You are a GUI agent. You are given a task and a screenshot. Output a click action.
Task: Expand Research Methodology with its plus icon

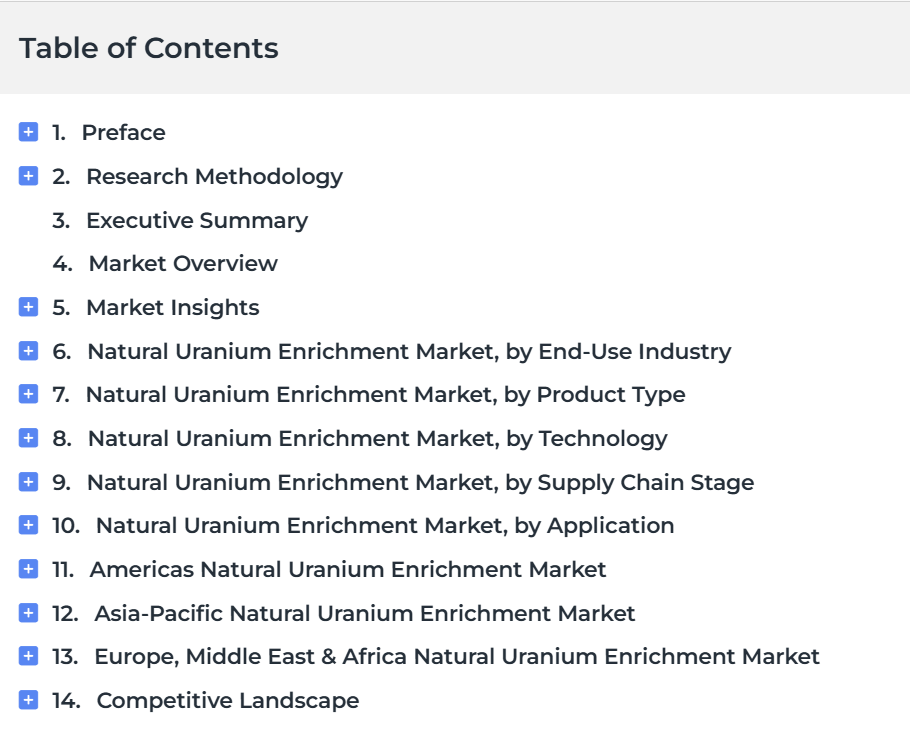[28, 176]
